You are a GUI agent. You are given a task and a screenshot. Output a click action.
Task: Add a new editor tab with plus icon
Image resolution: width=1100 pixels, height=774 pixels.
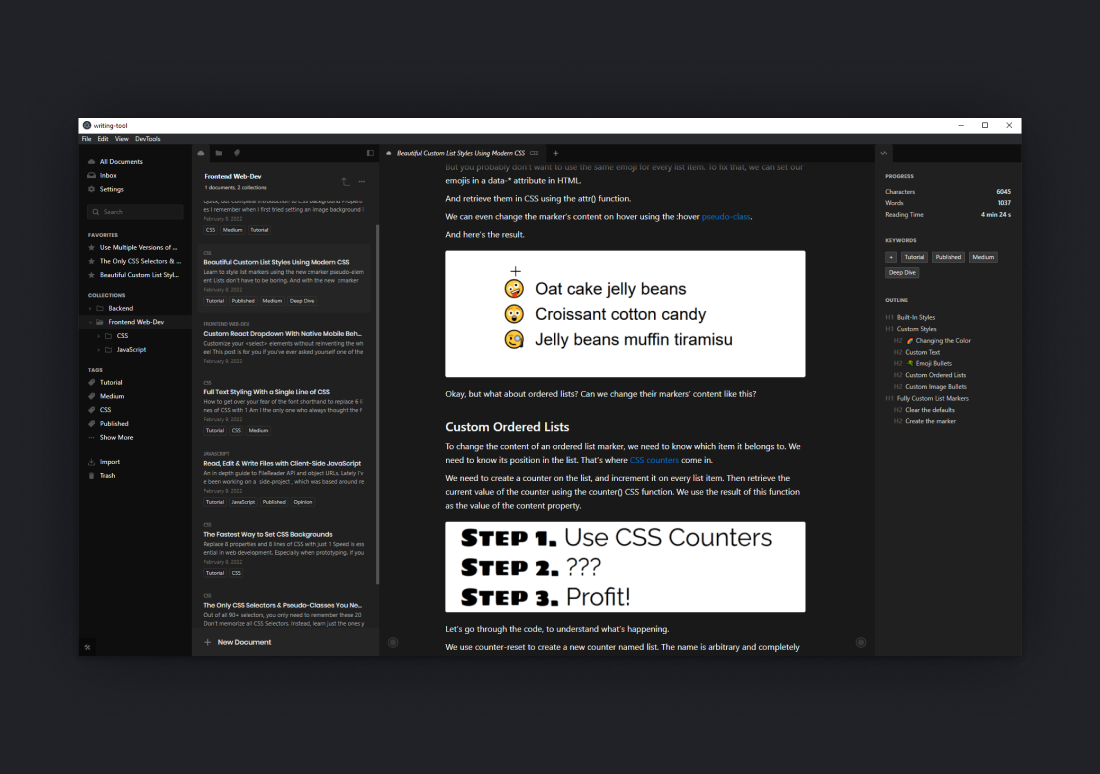tap(556, 153)
